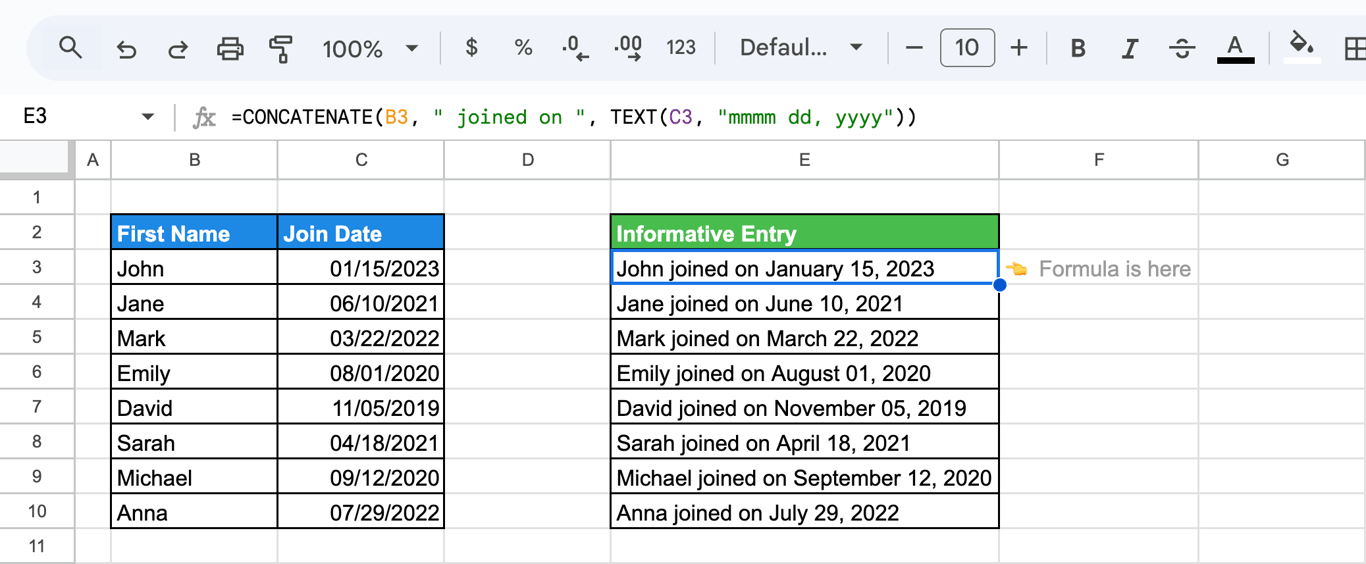The height and width of the screenshot is (564, 1366).
Task: Redo the last action
Action: (178, 48)
